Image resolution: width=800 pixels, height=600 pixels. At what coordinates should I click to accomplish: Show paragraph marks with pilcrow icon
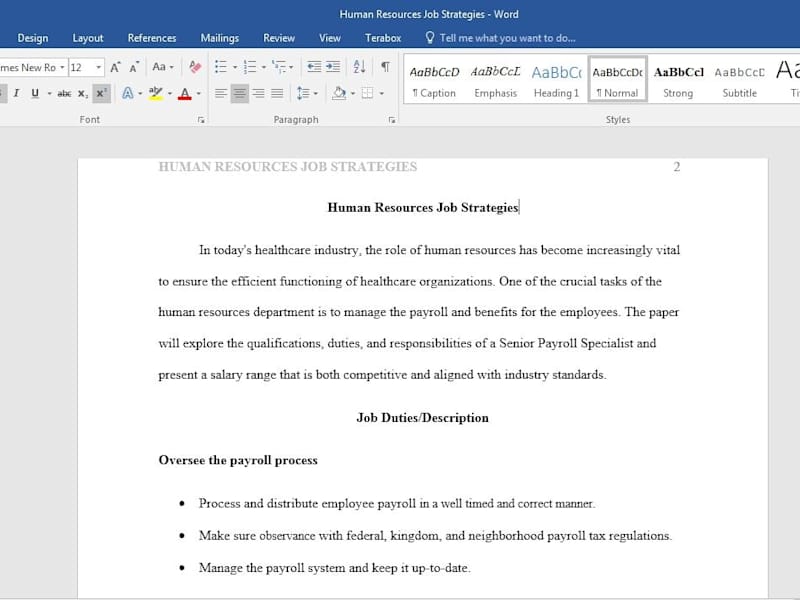tap(385, 67)
